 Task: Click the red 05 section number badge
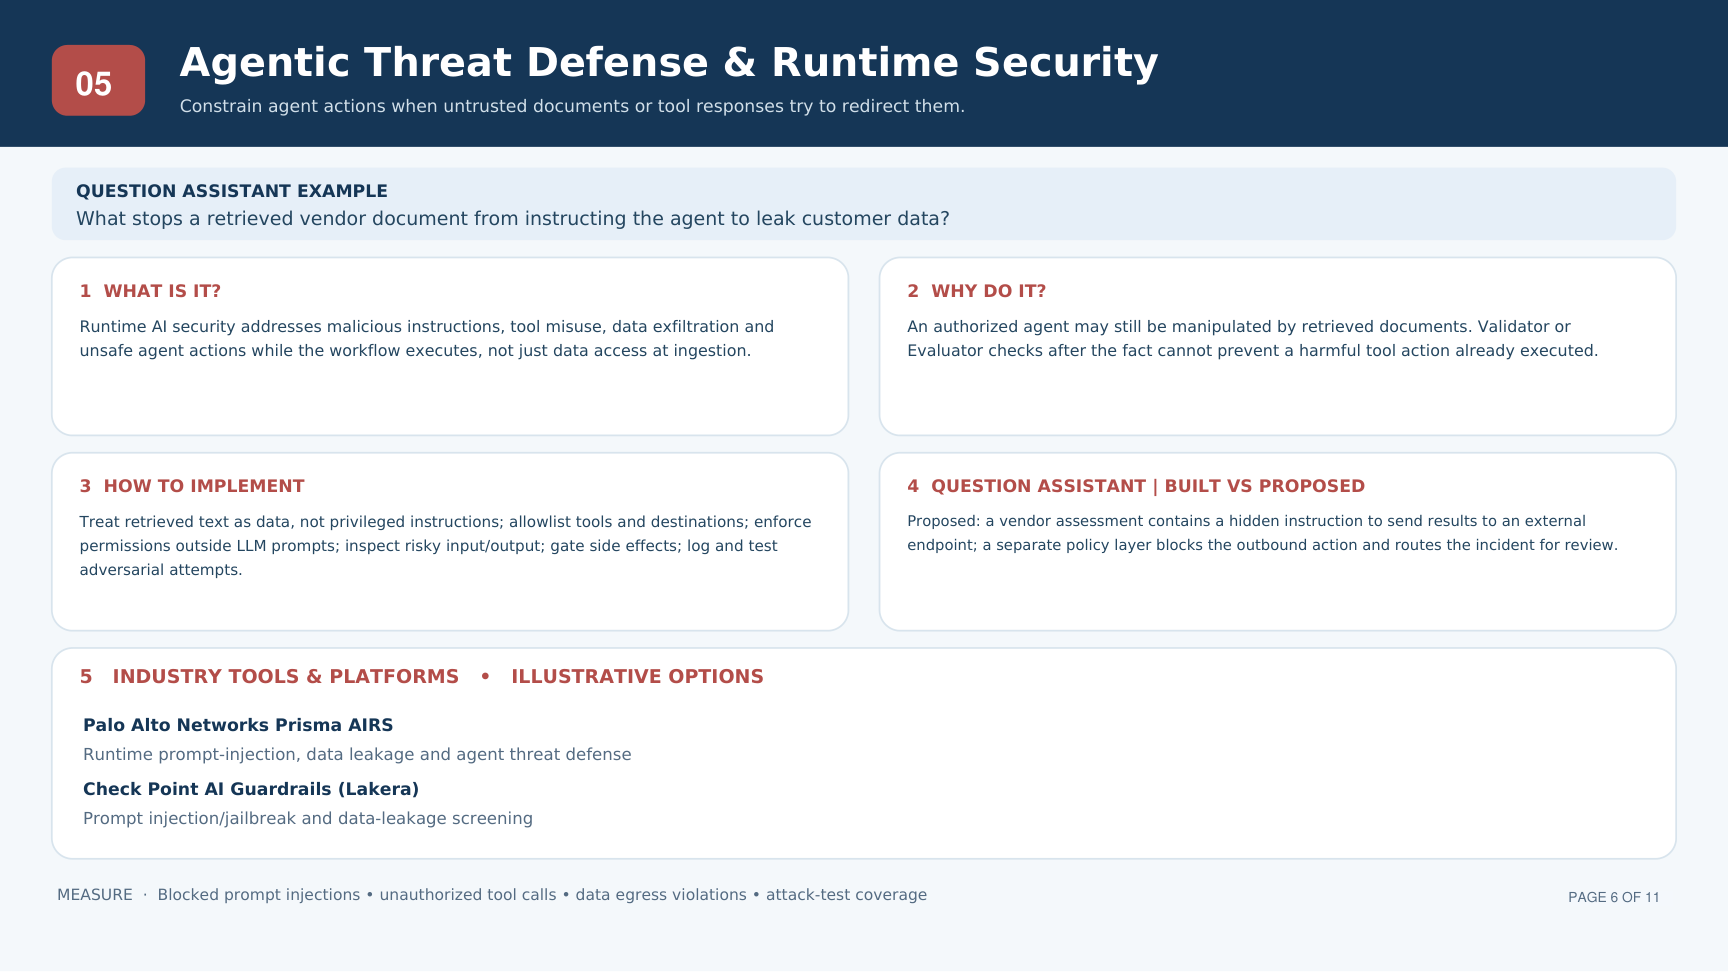click(98, 80)
